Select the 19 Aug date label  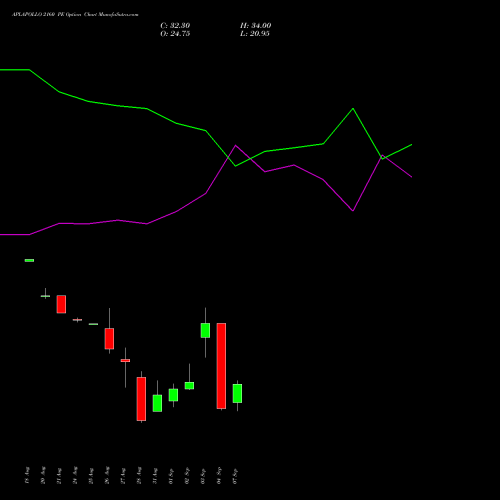tap(27, 475)
